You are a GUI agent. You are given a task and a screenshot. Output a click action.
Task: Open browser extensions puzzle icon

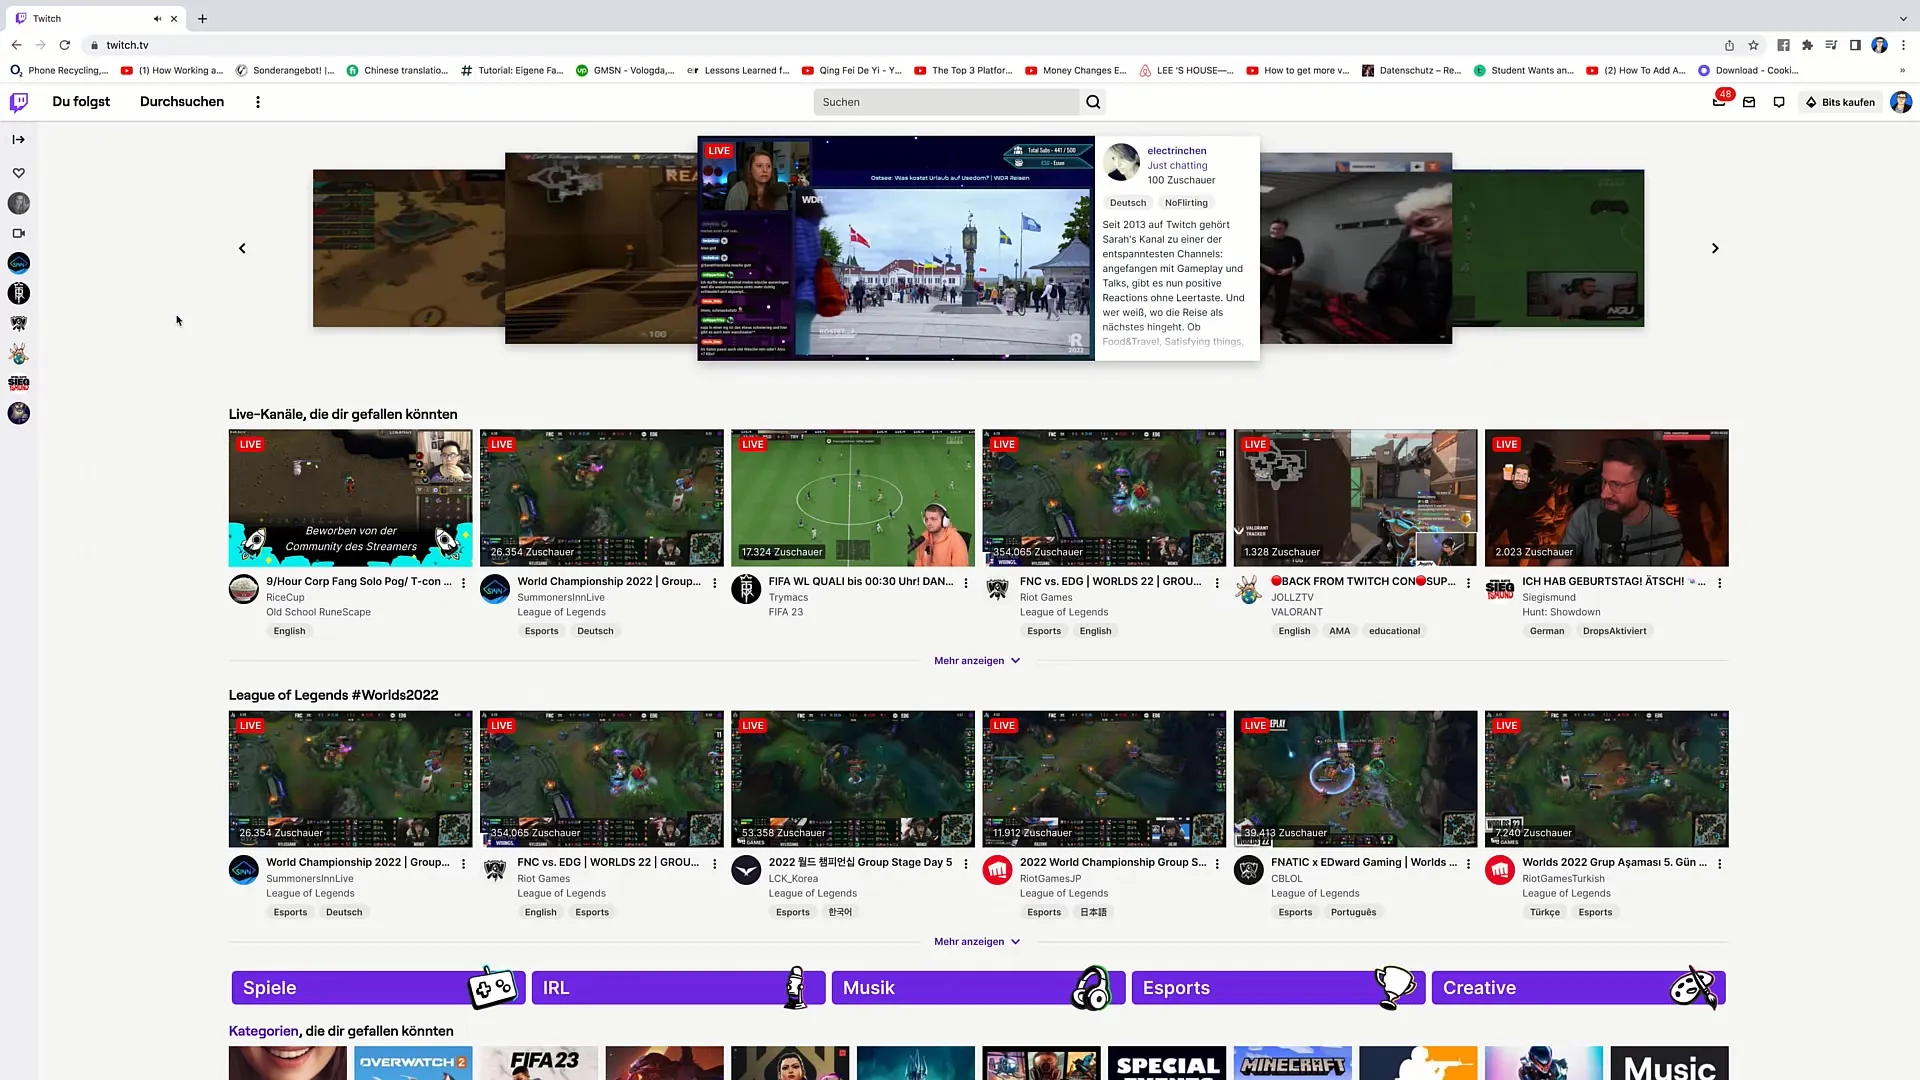1807,45
